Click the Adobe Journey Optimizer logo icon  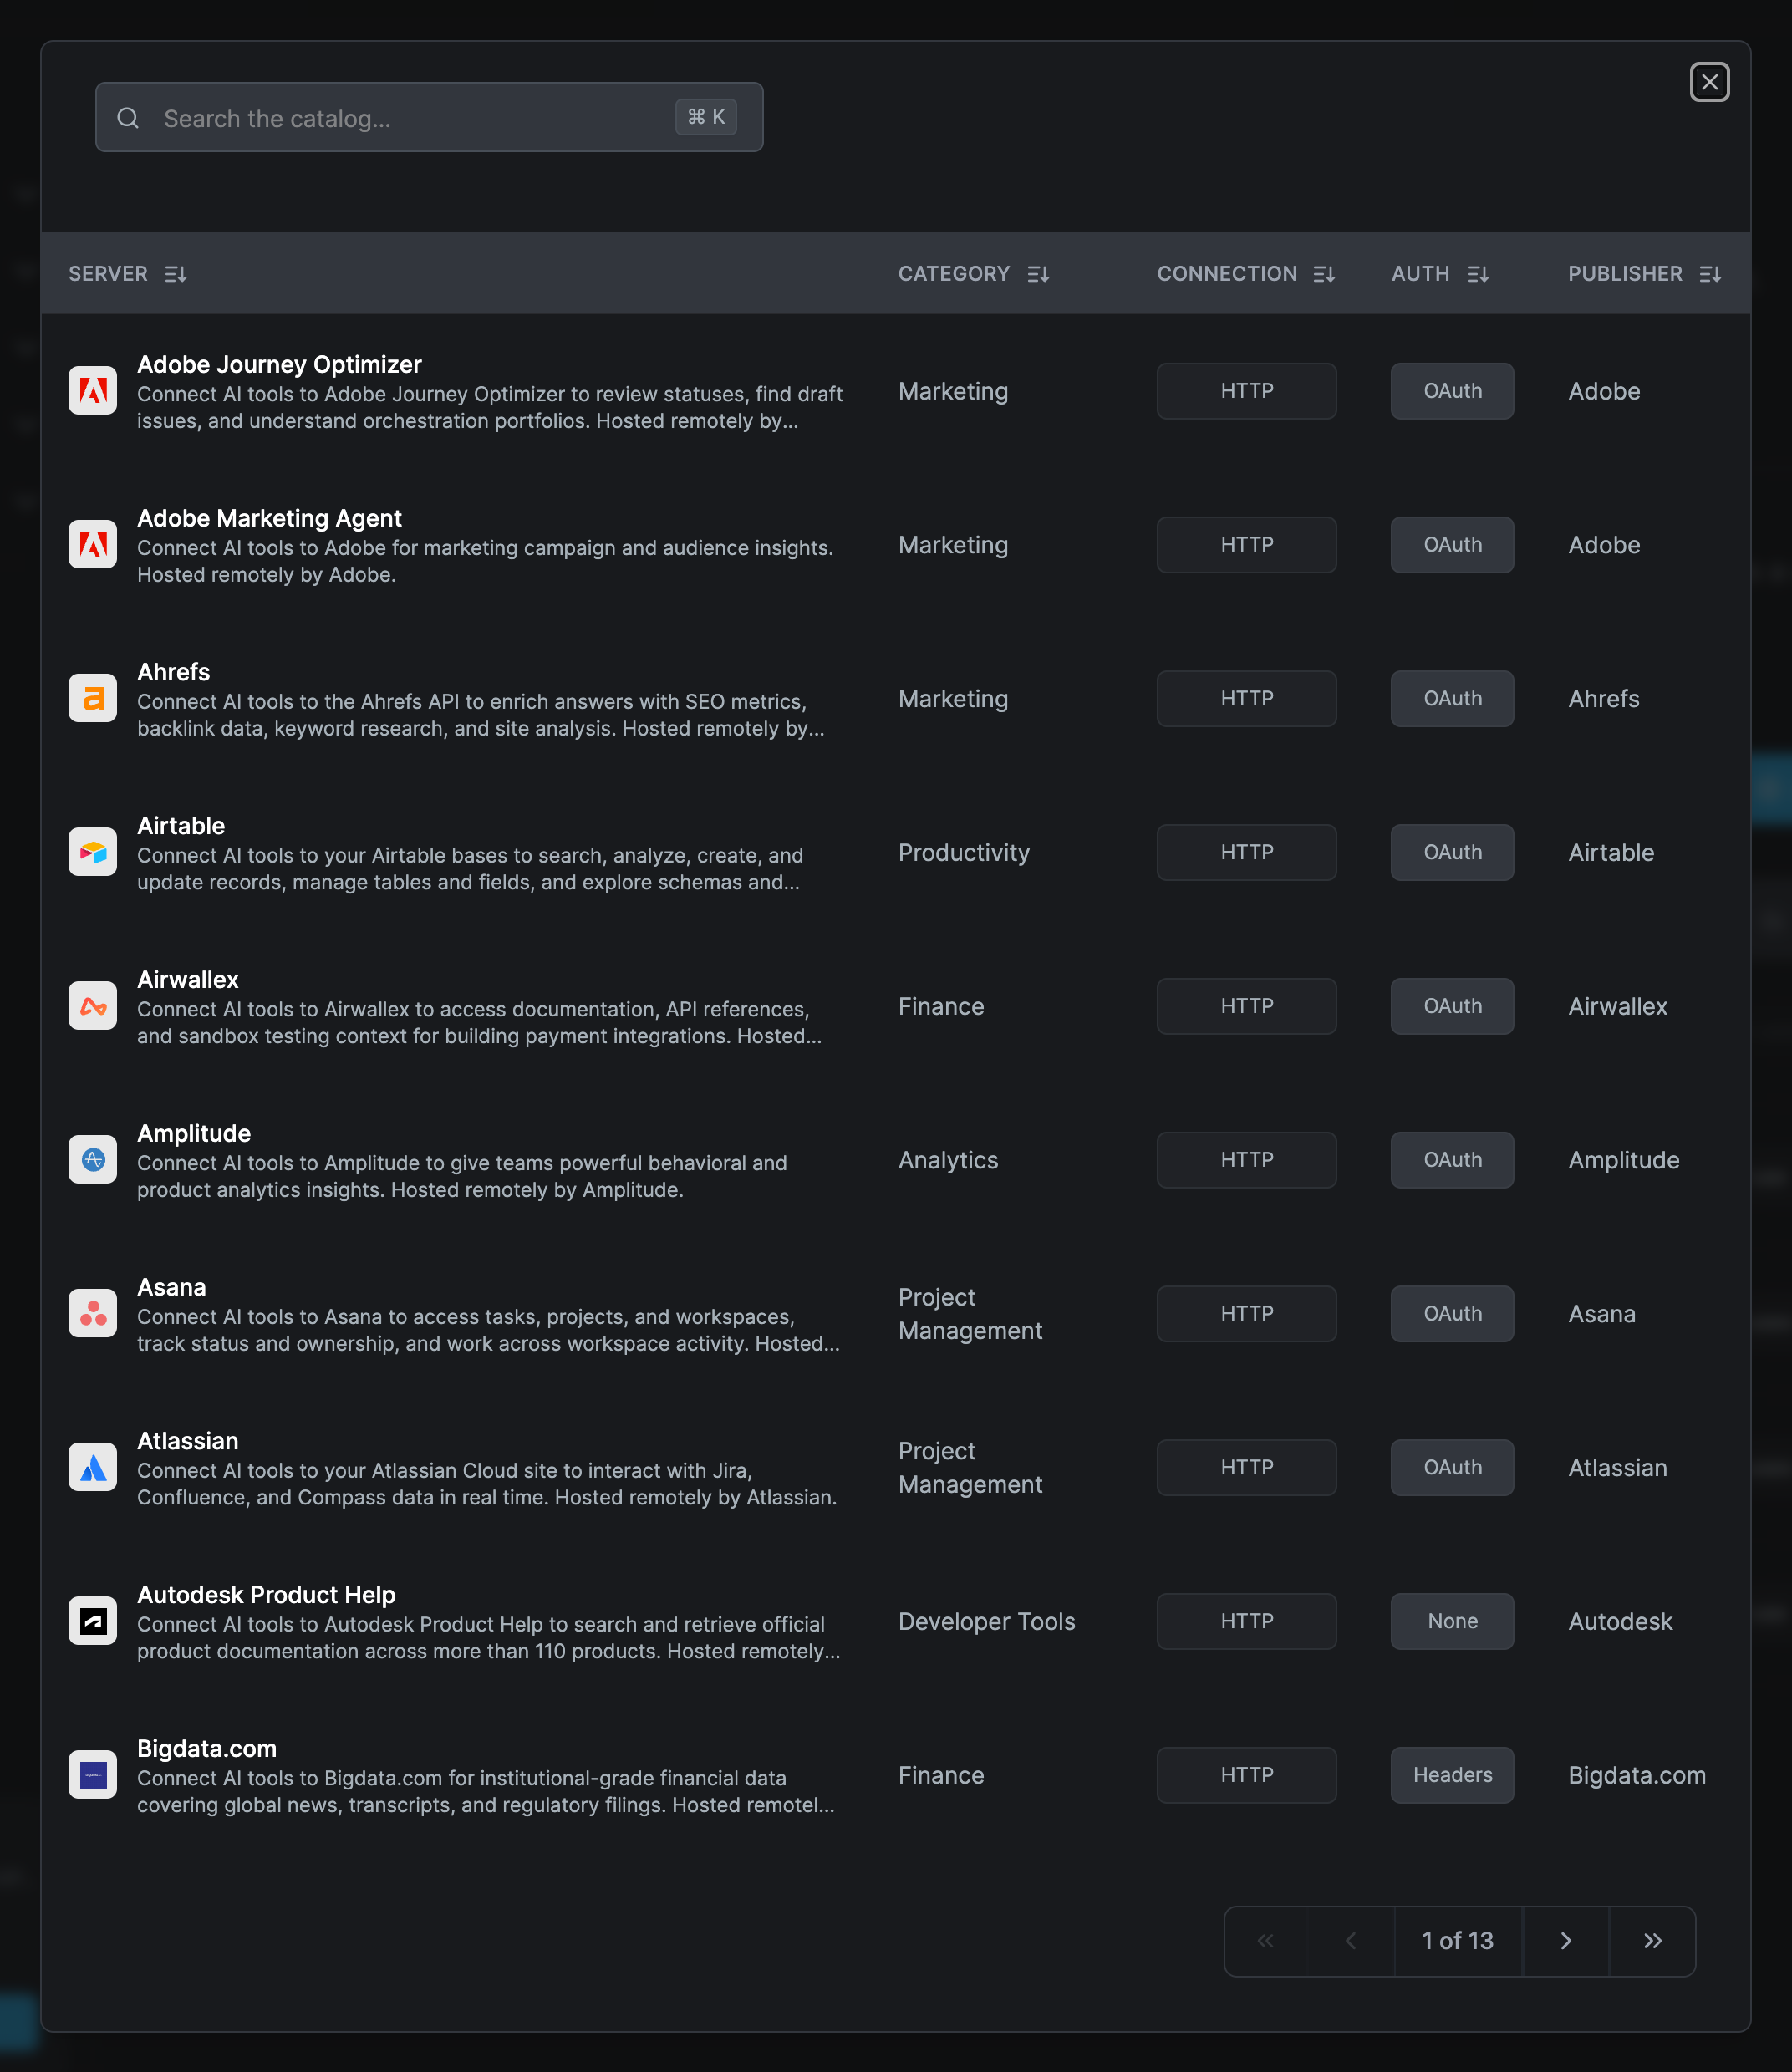pyautogui.click(x=93, y=391)
